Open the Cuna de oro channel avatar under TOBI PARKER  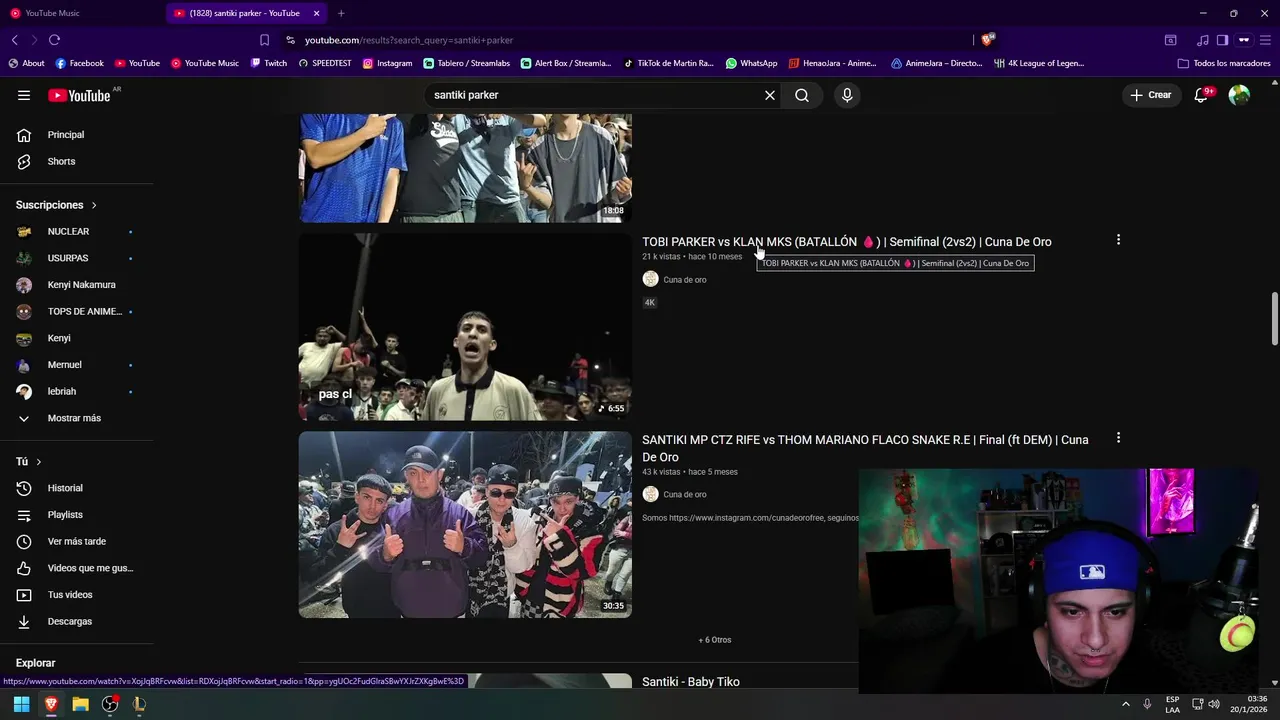point(650,279)
